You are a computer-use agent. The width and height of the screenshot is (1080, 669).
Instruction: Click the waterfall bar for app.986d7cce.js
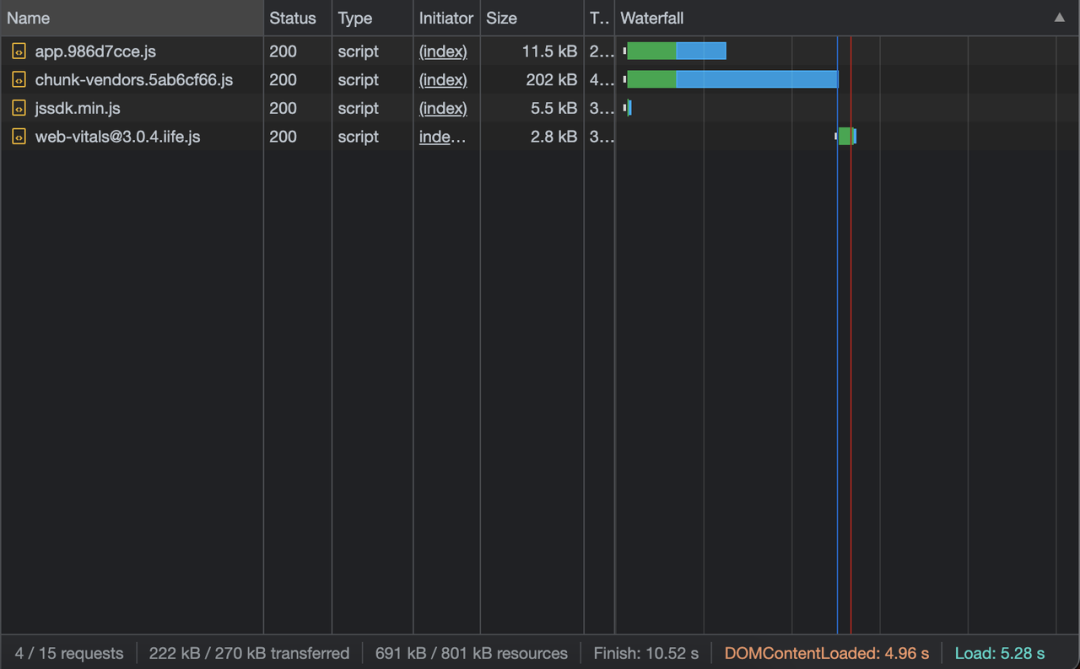pos(676,51)
